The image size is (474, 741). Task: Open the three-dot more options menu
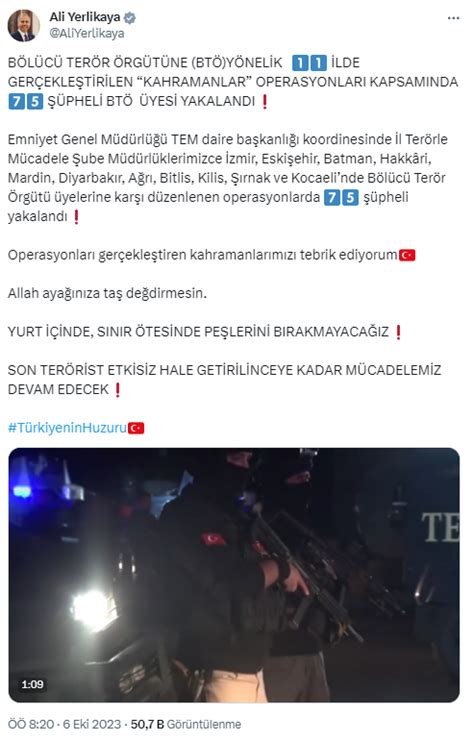pyautogui.click(x=453, y=18)
